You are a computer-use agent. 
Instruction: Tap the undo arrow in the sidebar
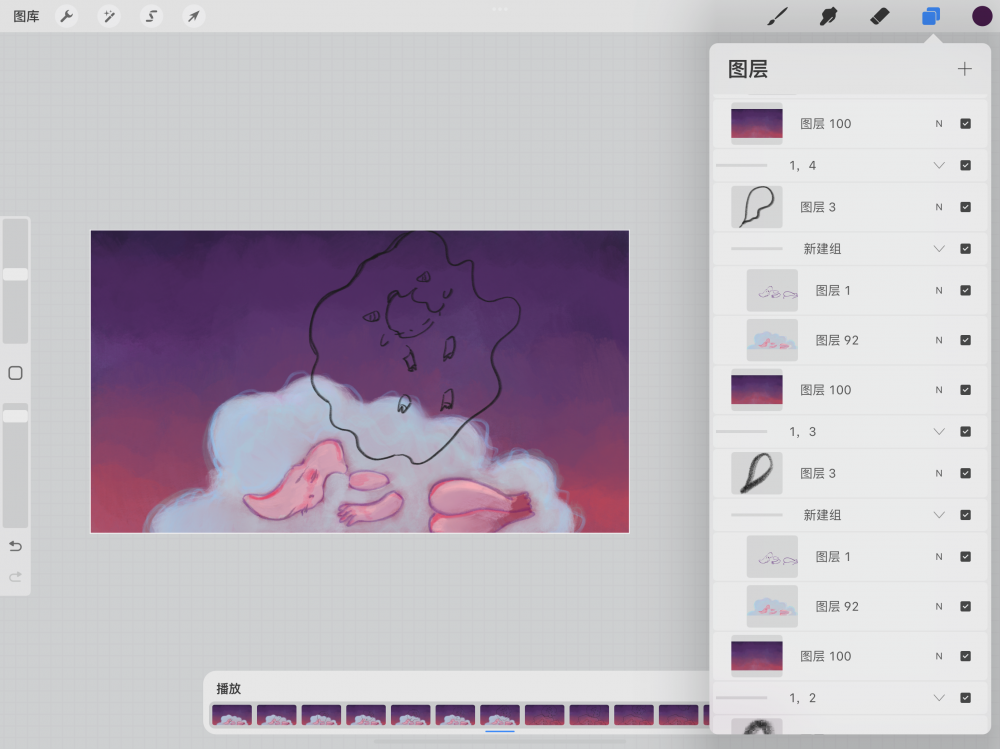click(x=15, y=546)
